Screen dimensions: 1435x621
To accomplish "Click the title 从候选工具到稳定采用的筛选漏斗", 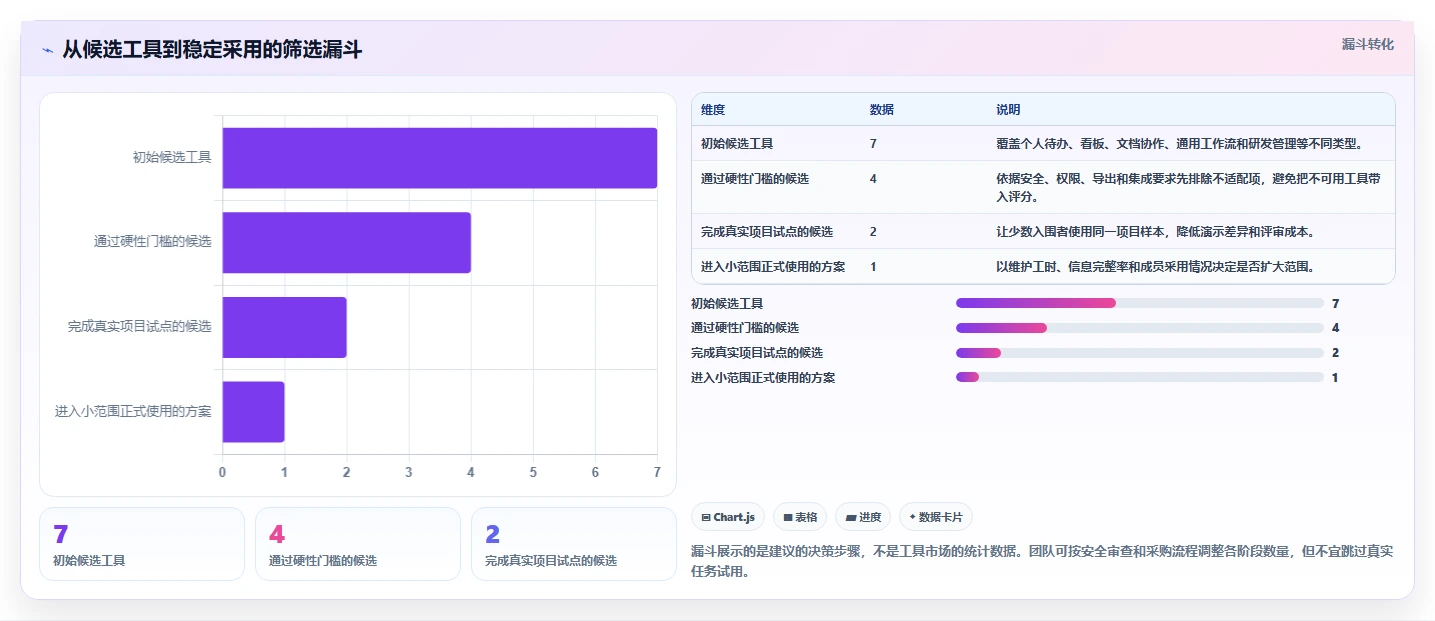I will point(212,50).
